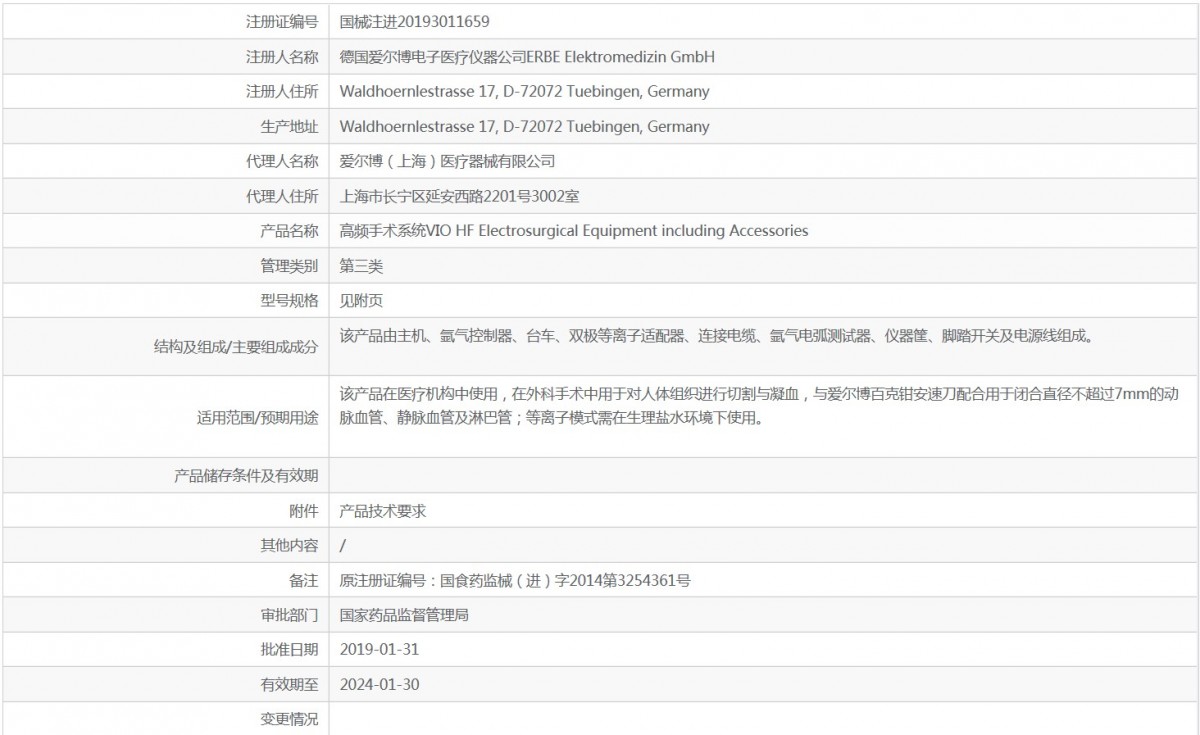Click the 注册证编号 label
Image resolution: width=1200 pixels, height=735 pixels.
pos(282,21)
